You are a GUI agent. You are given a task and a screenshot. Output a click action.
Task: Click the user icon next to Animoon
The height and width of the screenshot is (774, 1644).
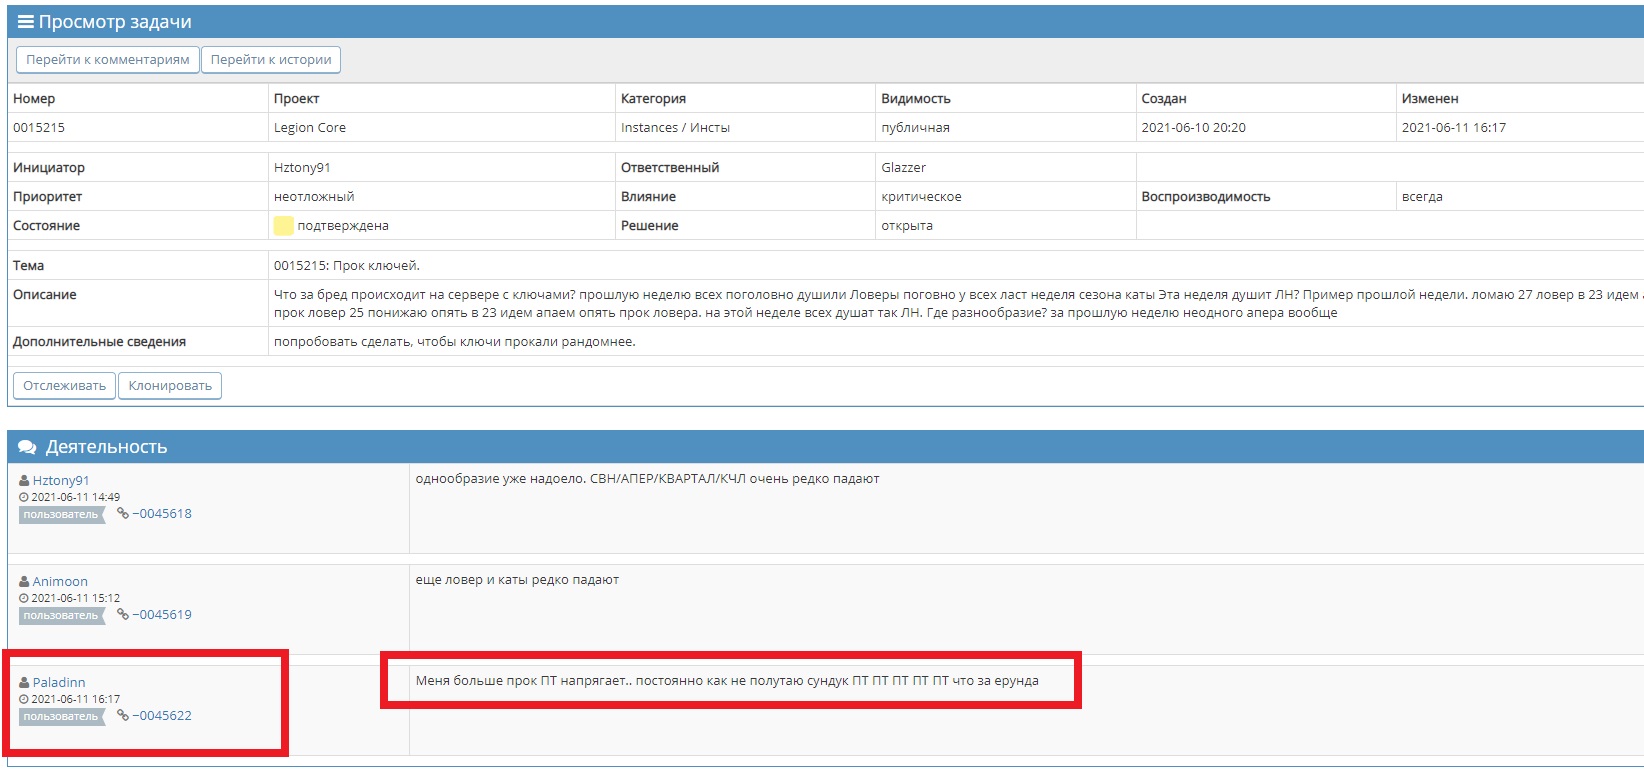pos(24,582)
